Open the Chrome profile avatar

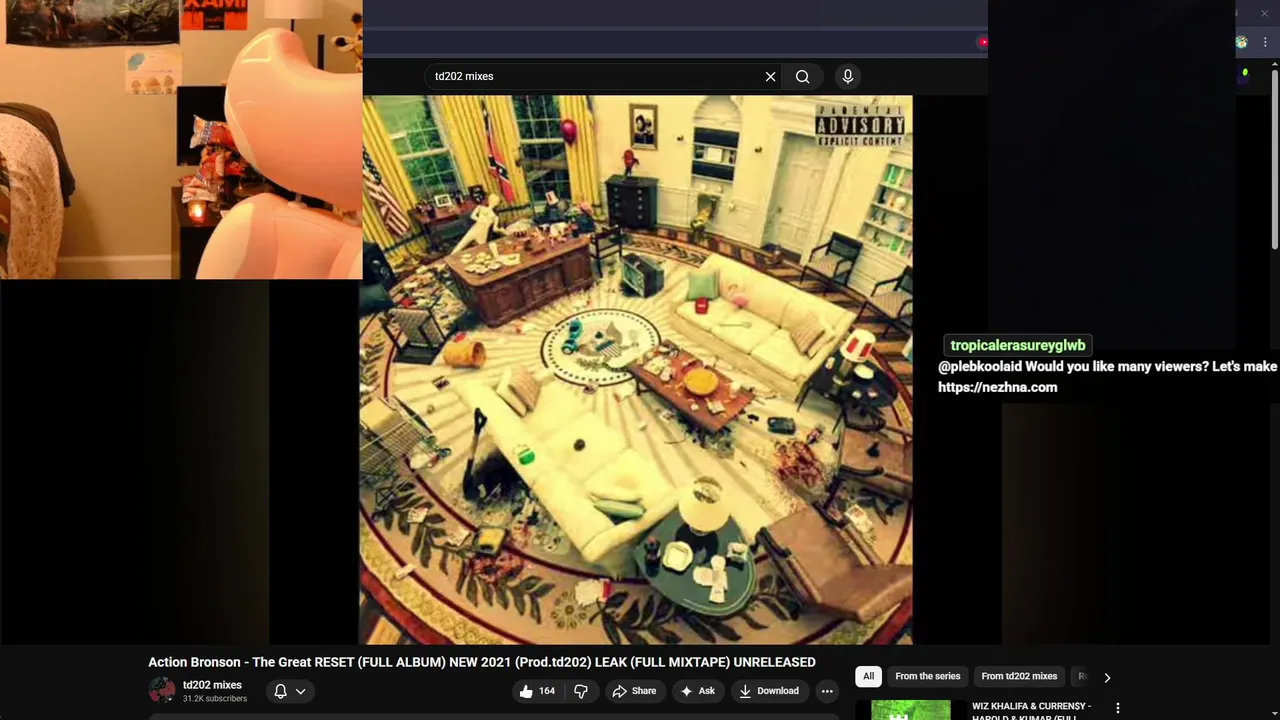(x=1241, y=42)
